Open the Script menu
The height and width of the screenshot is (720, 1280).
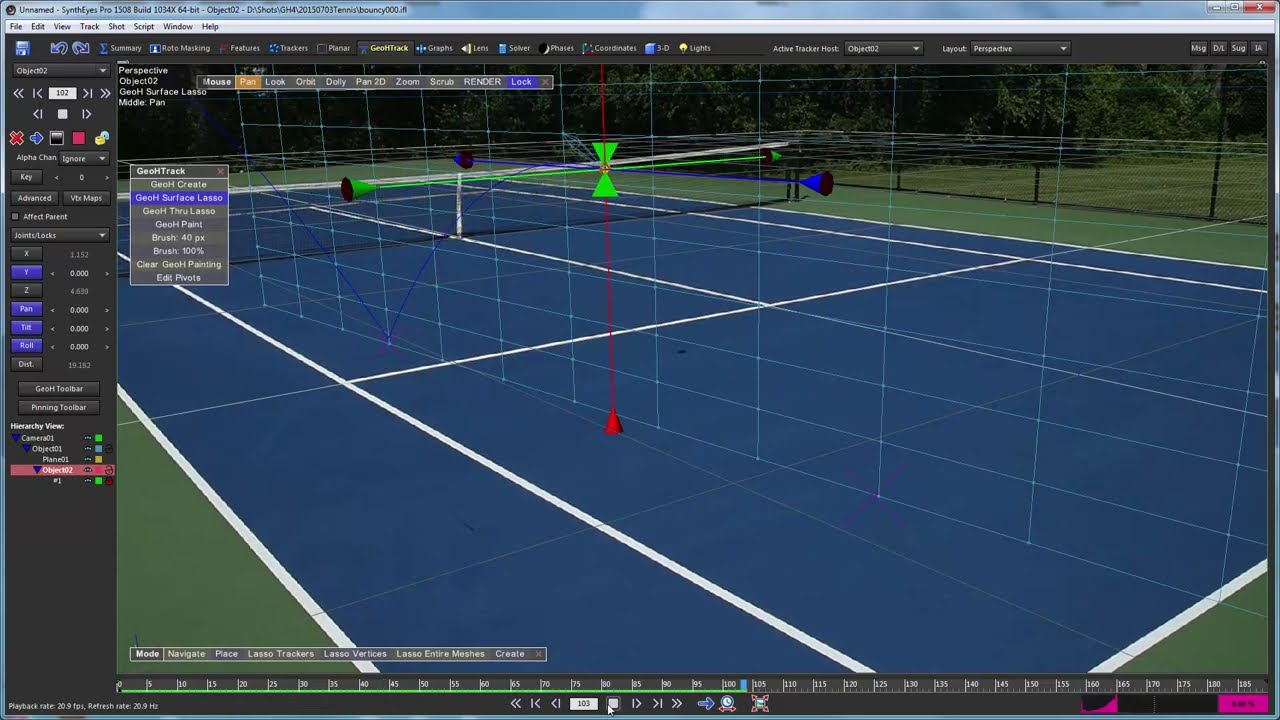(x=144, y=26)
